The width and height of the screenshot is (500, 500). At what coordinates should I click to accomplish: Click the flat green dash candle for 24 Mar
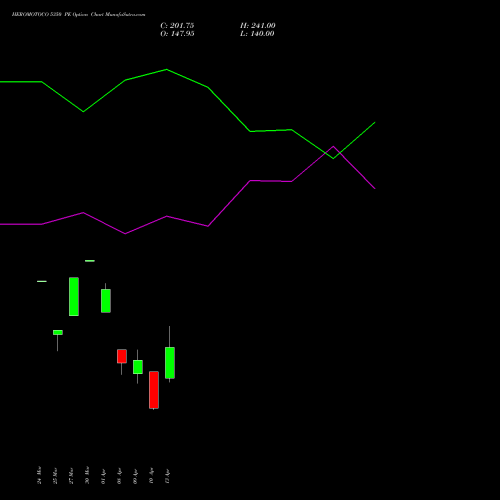(42, 281)
